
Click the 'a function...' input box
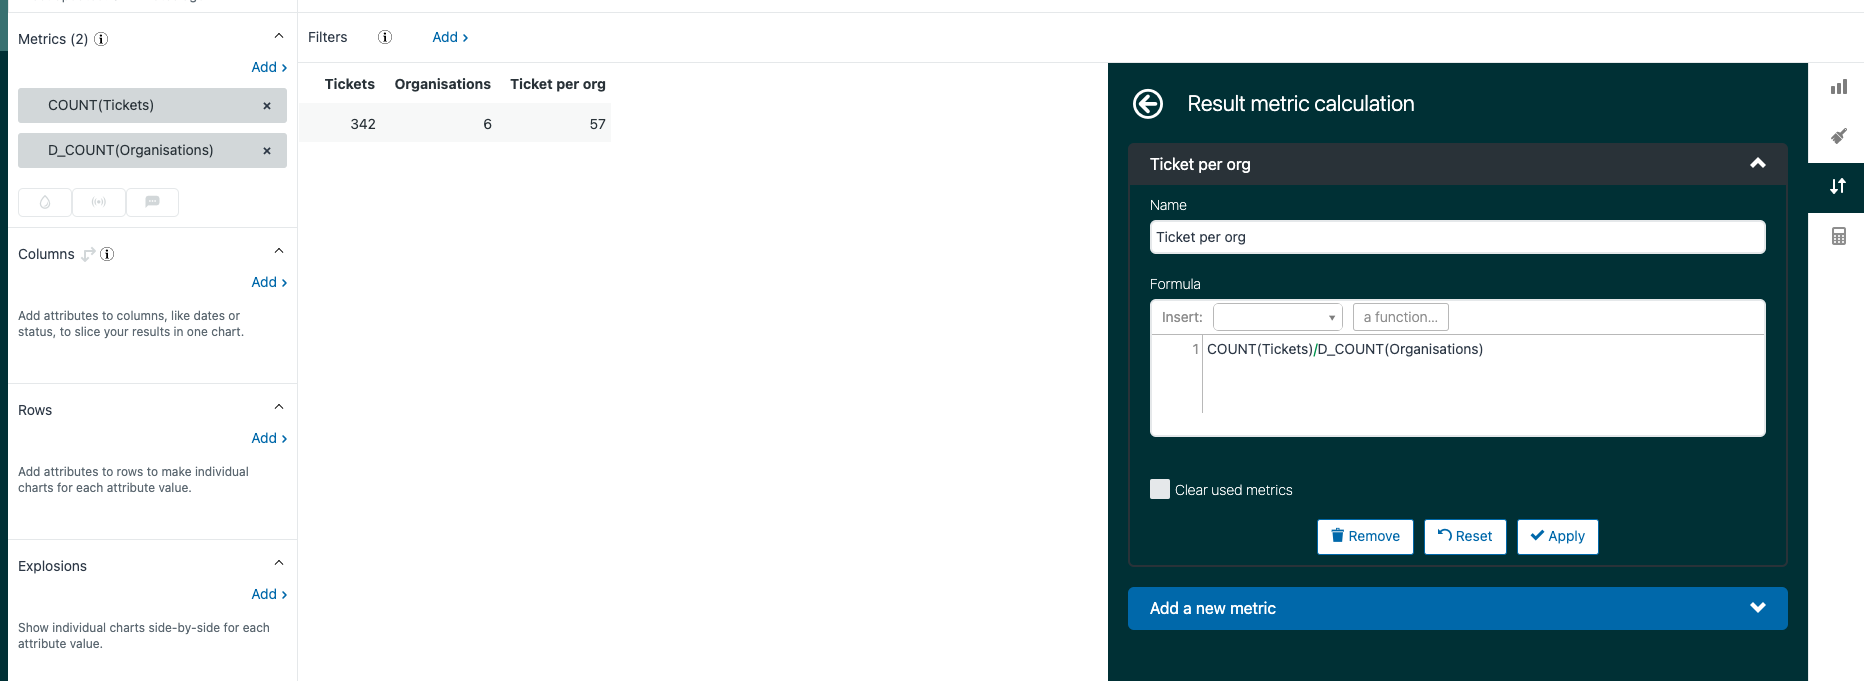coord(1400,317)
